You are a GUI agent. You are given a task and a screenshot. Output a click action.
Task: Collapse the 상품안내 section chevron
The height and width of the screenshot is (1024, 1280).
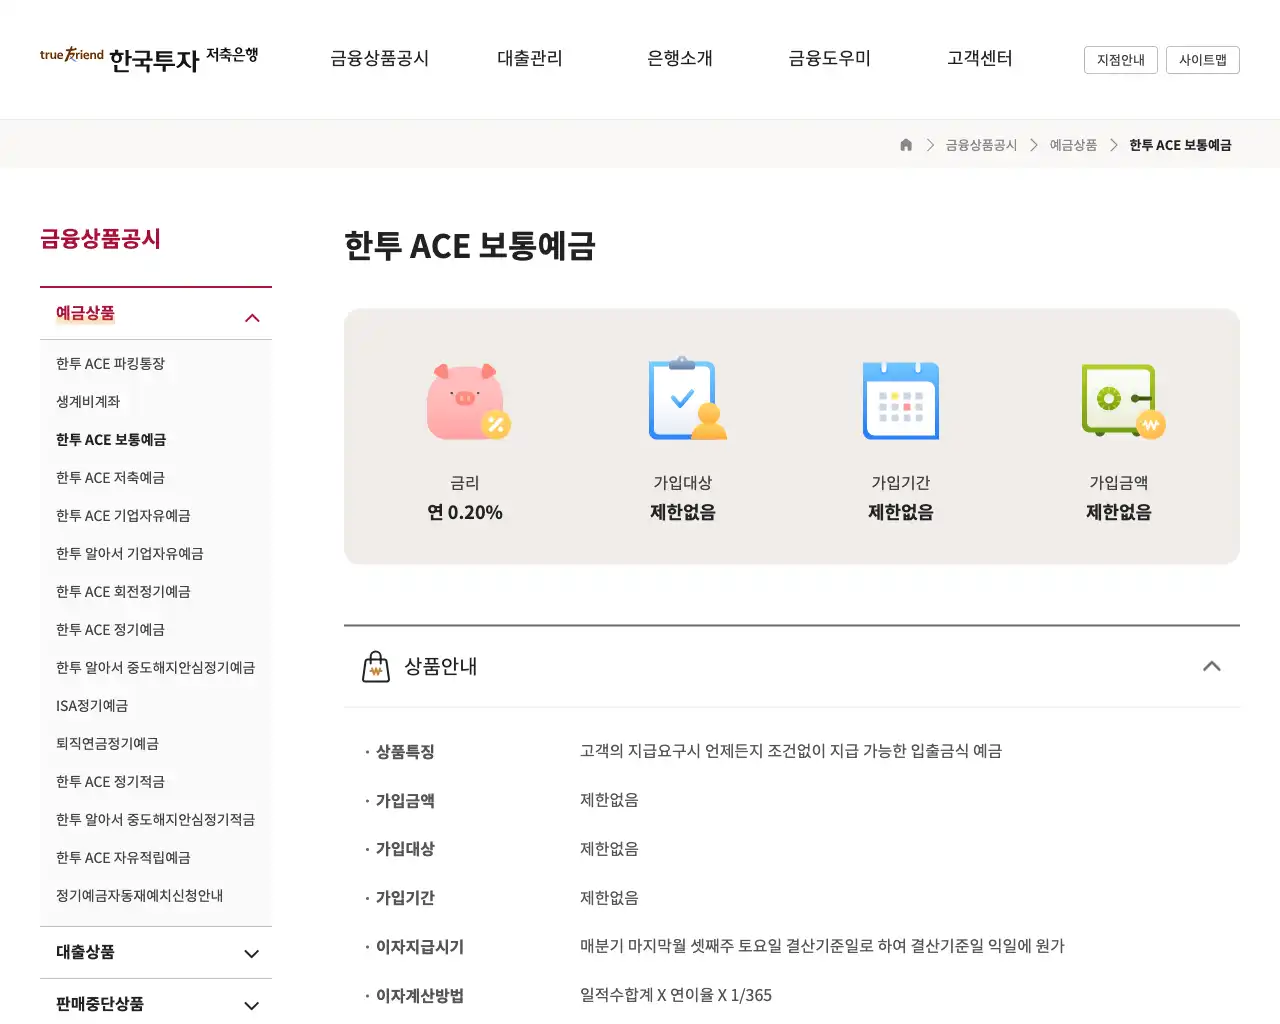(x=1212, y=666)
